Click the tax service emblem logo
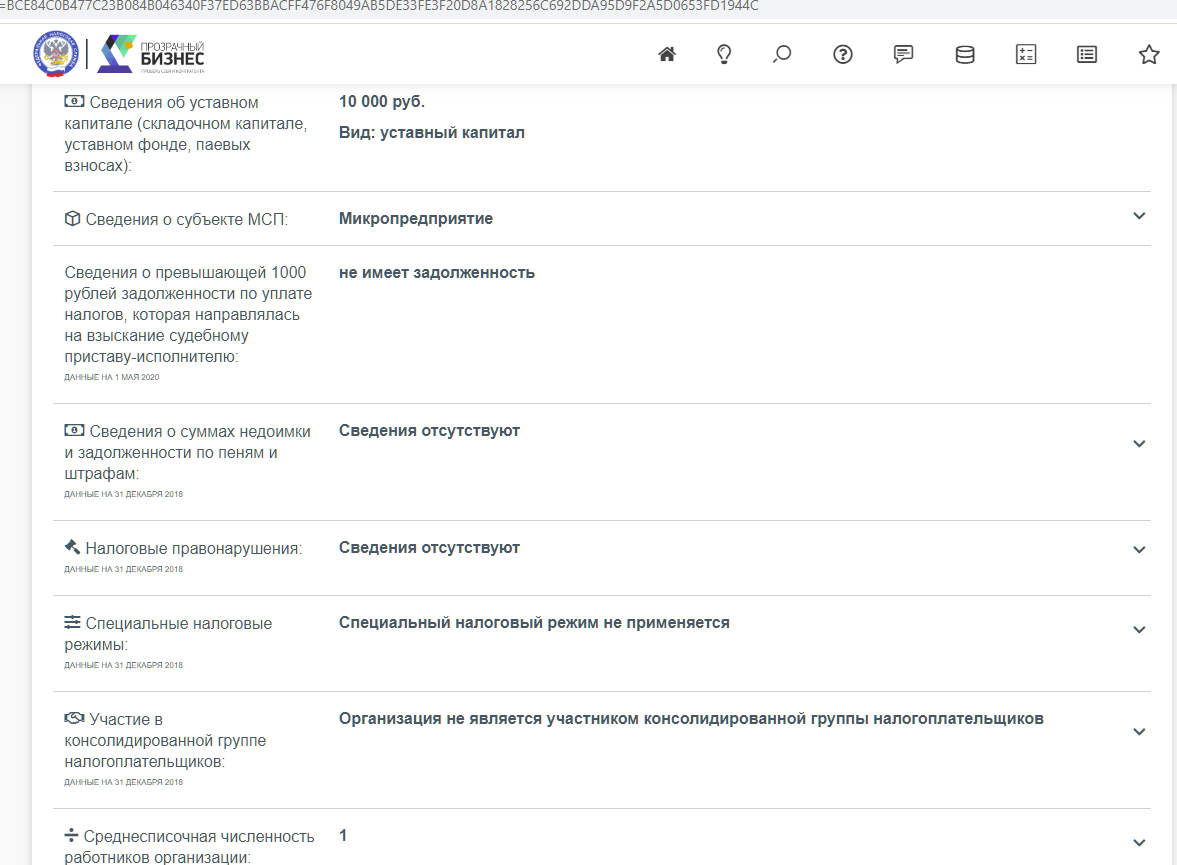Screen dimensions: 1177x865 tap(55, 55)
